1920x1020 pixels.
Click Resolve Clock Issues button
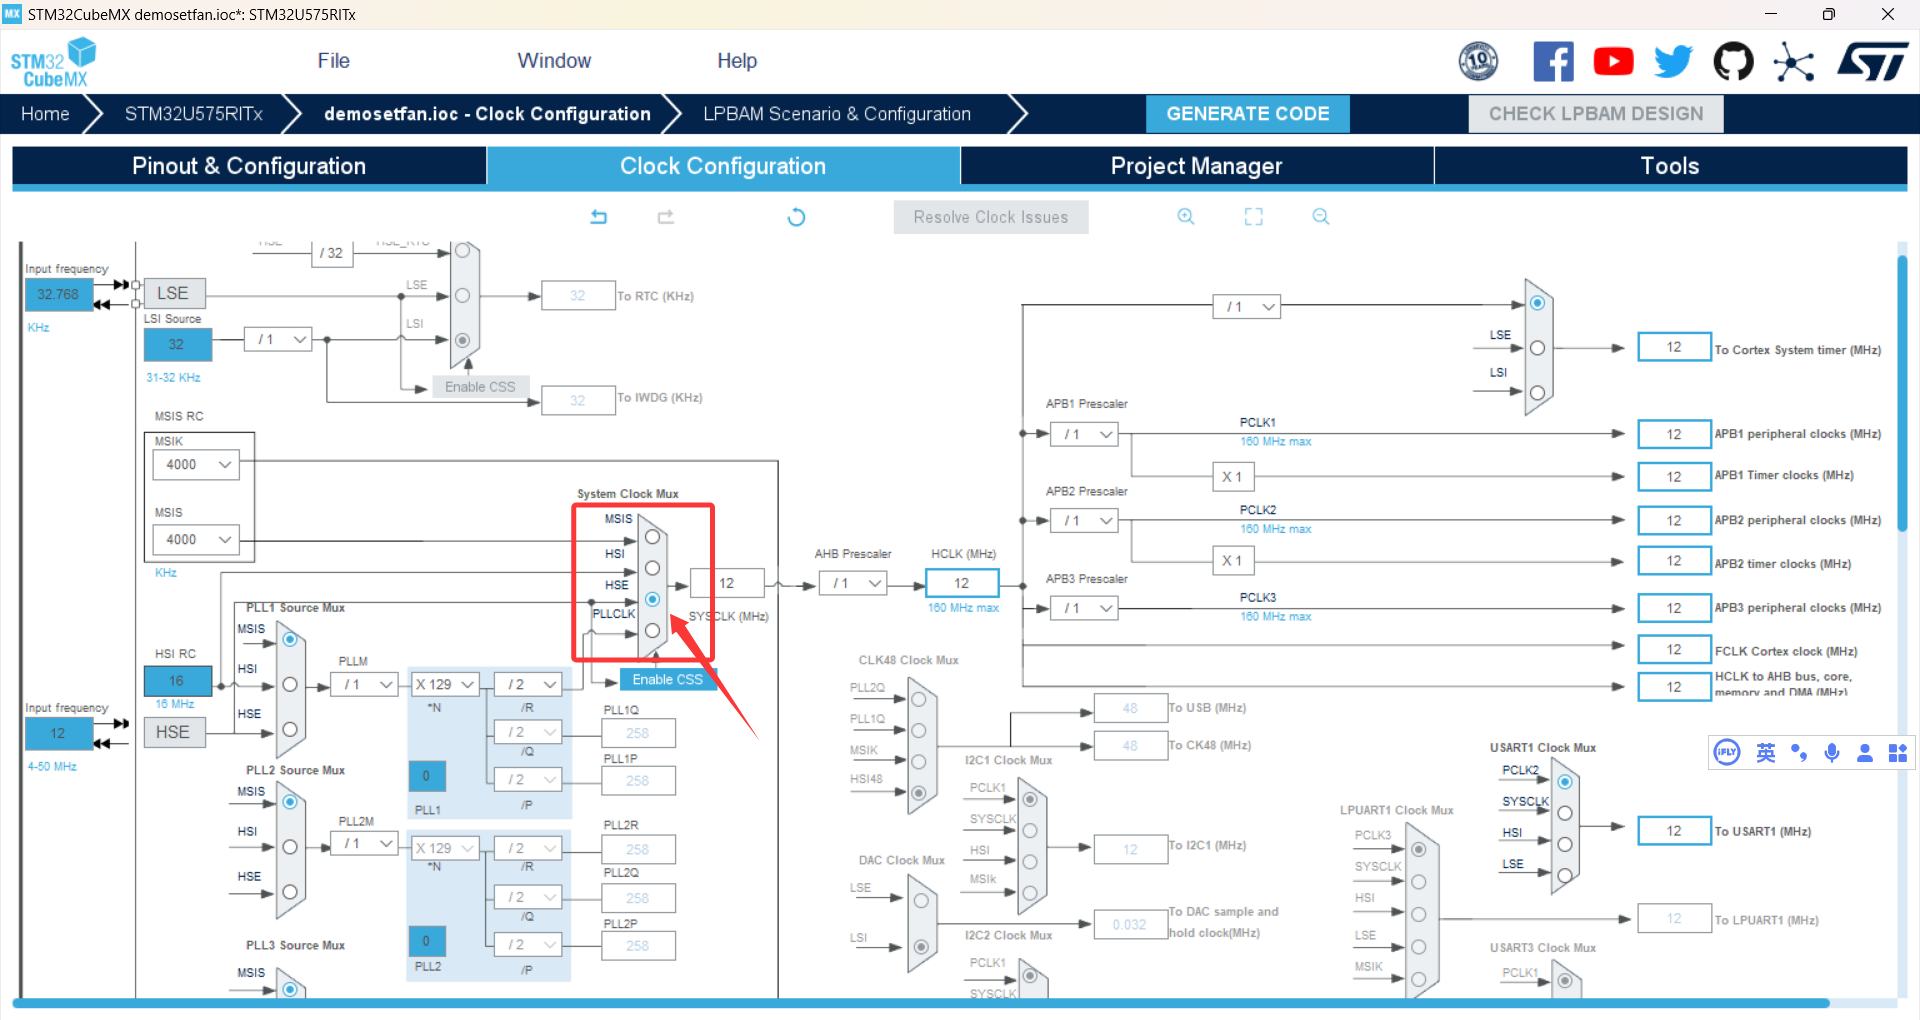[990, 217]
